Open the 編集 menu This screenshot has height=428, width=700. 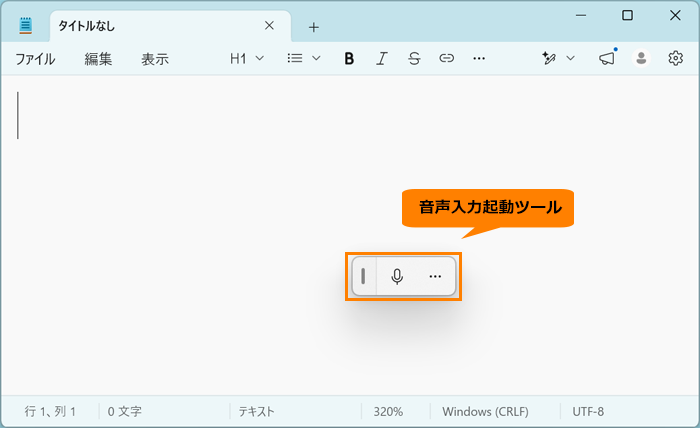(98, 59)
